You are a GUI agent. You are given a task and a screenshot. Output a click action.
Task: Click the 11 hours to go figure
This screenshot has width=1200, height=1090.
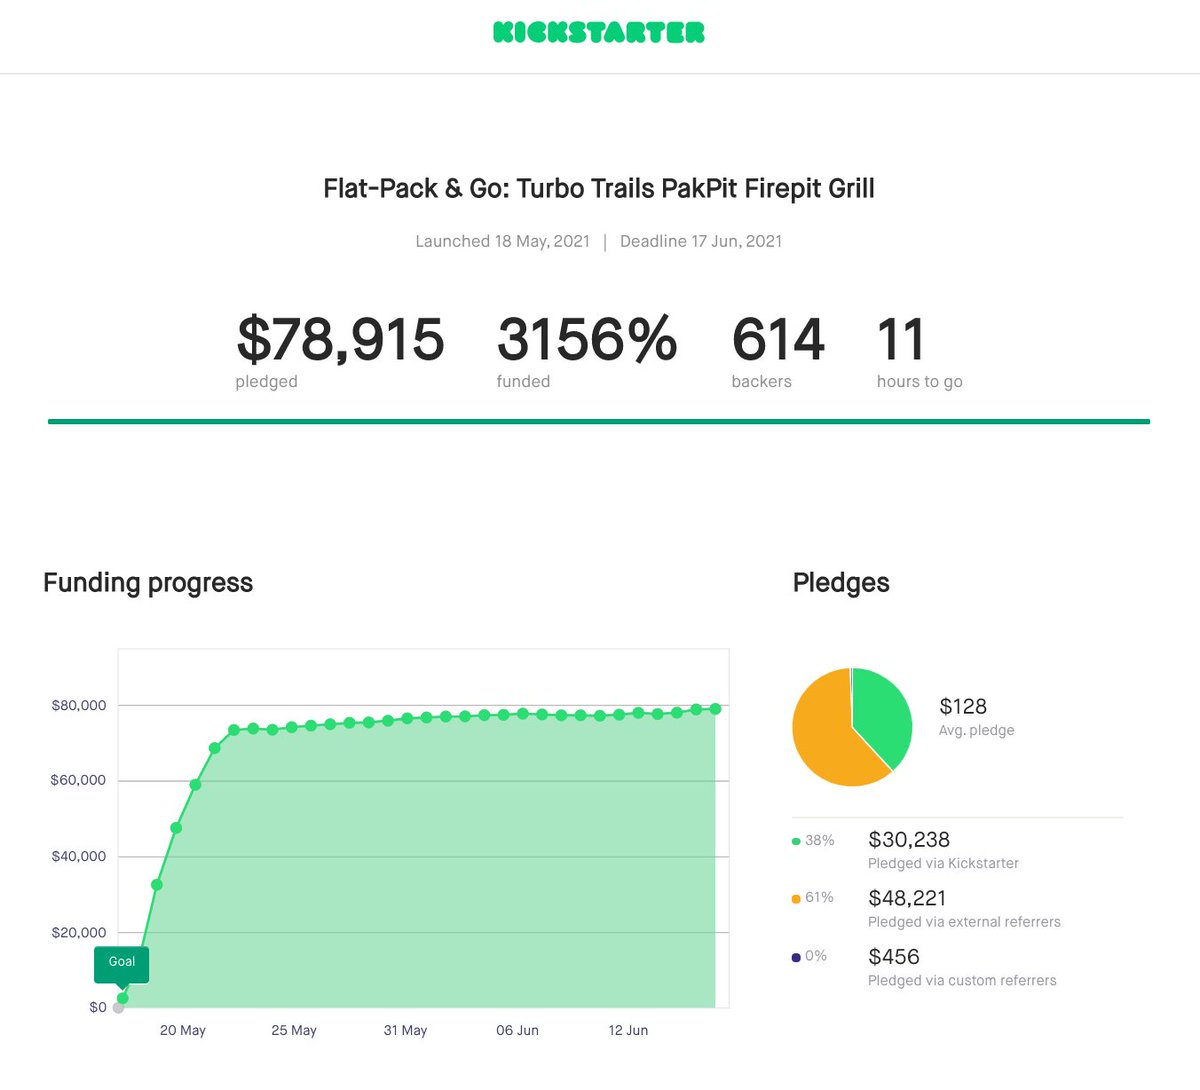point(901,339)
